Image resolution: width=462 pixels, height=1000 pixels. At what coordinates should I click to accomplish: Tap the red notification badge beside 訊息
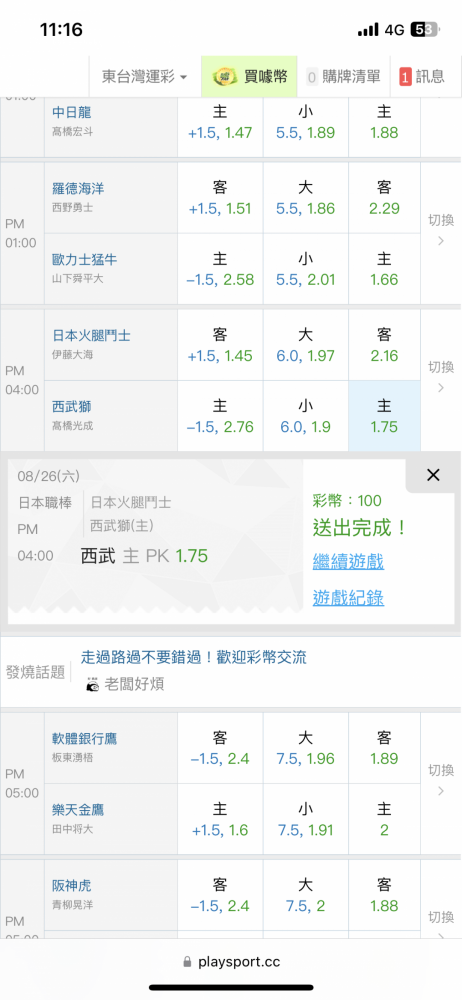405,77
